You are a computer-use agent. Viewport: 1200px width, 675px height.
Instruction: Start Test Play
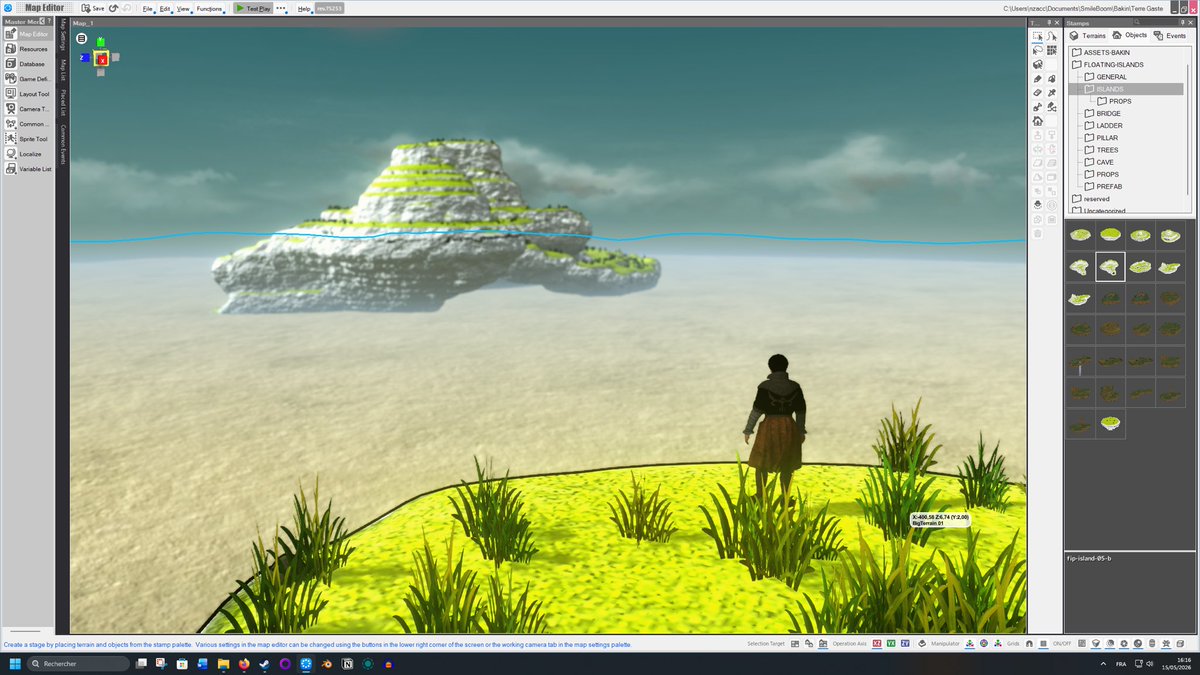click(253, 8)
